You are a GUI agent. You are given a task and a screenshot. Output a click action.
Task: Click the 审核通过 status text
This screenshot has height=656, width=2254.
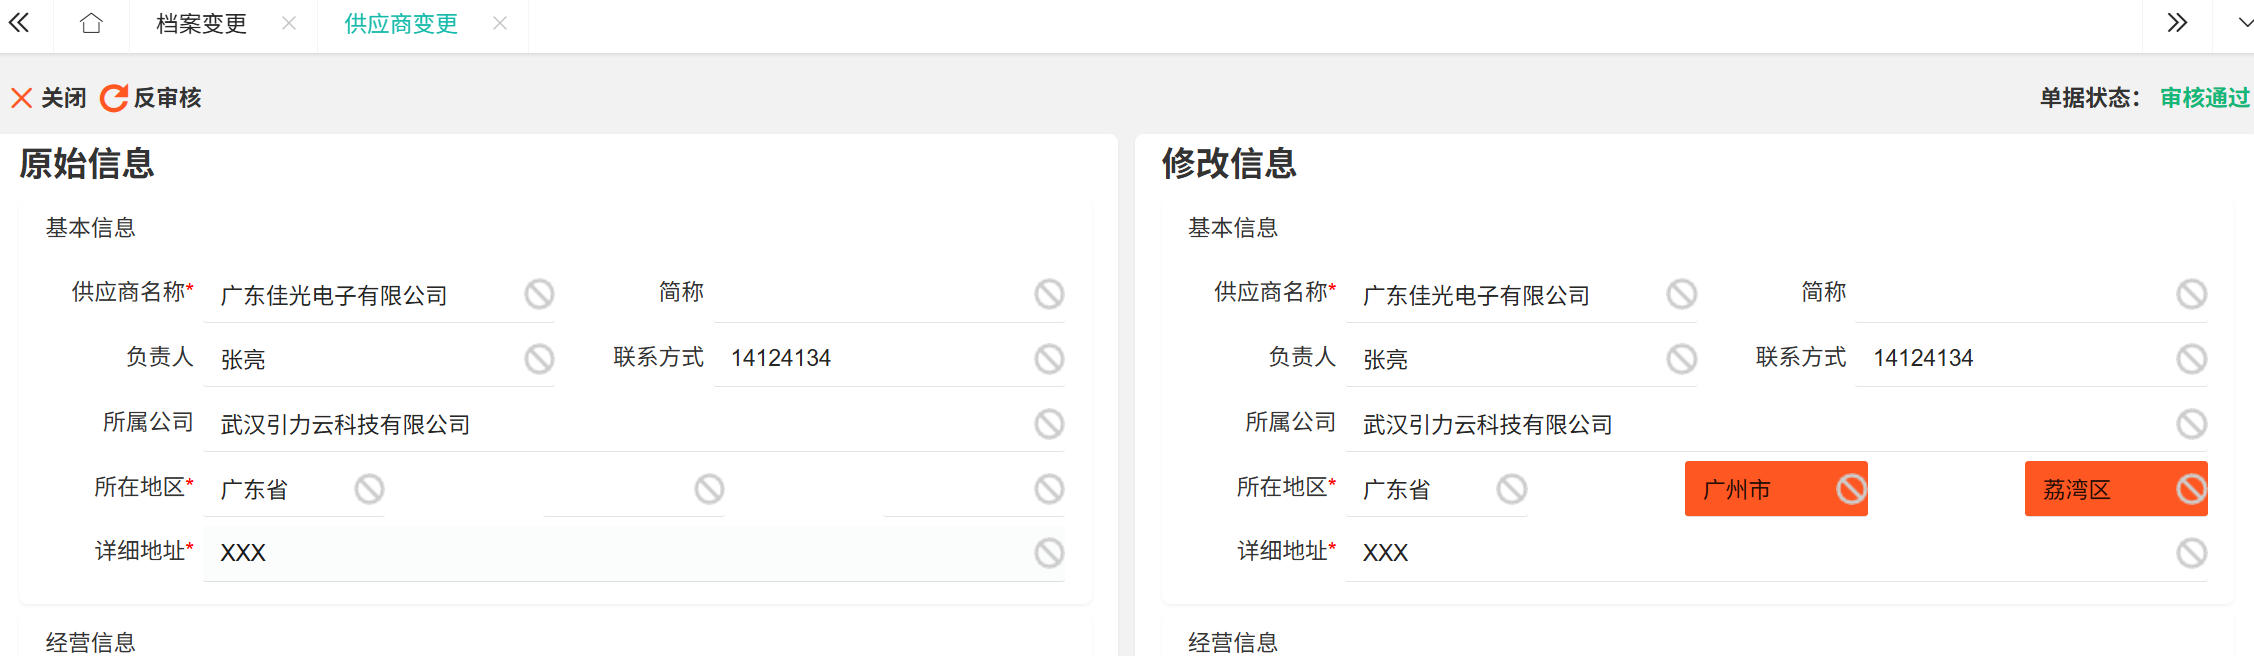[2204, 98]
